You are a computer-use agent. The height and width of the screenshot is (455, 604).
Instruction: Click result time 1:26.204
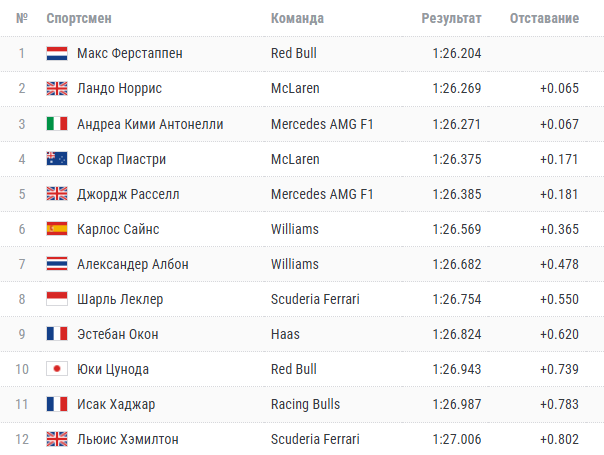click(x=457, y=54)
